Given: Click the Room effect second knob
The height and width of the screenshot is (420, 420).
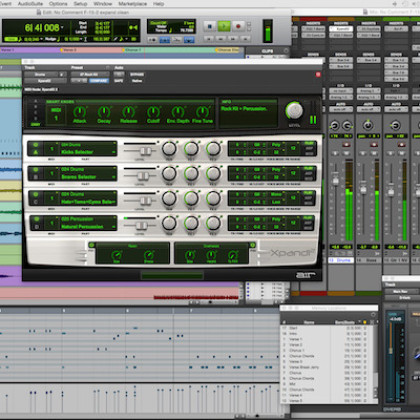Looking at the screenshot, I should tap(149, 255).
